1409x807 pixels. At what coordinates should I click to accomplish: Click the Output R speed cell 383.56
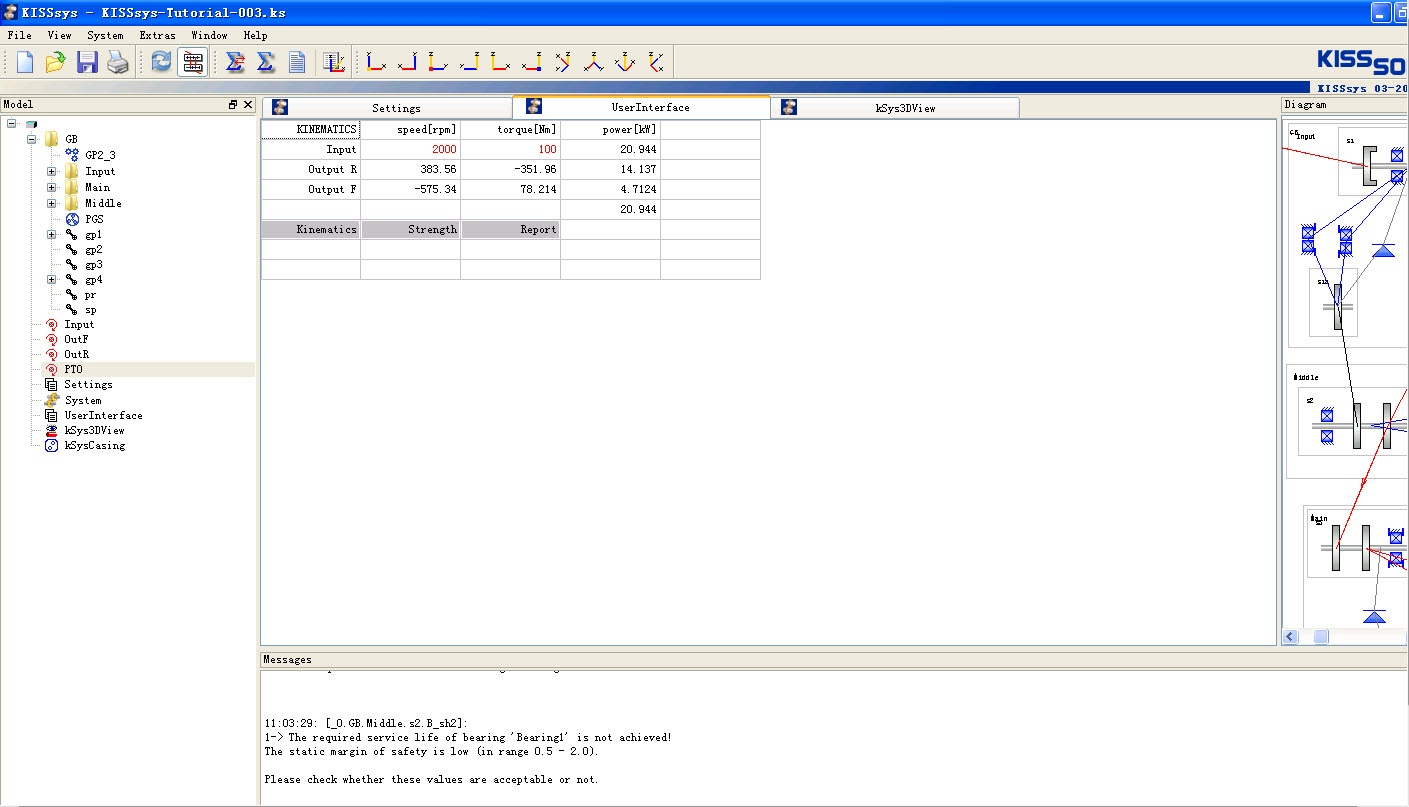click(411, 169)
